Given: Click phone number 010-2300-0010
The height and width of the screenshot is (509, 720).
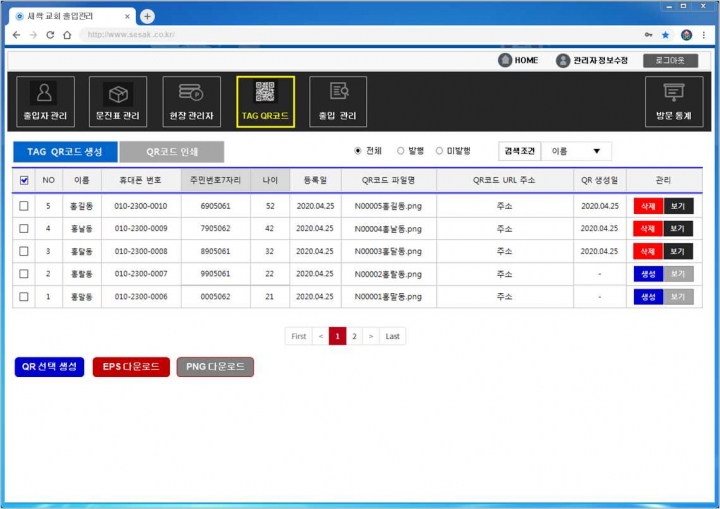Looking at the screenshot, I should 141,206.
